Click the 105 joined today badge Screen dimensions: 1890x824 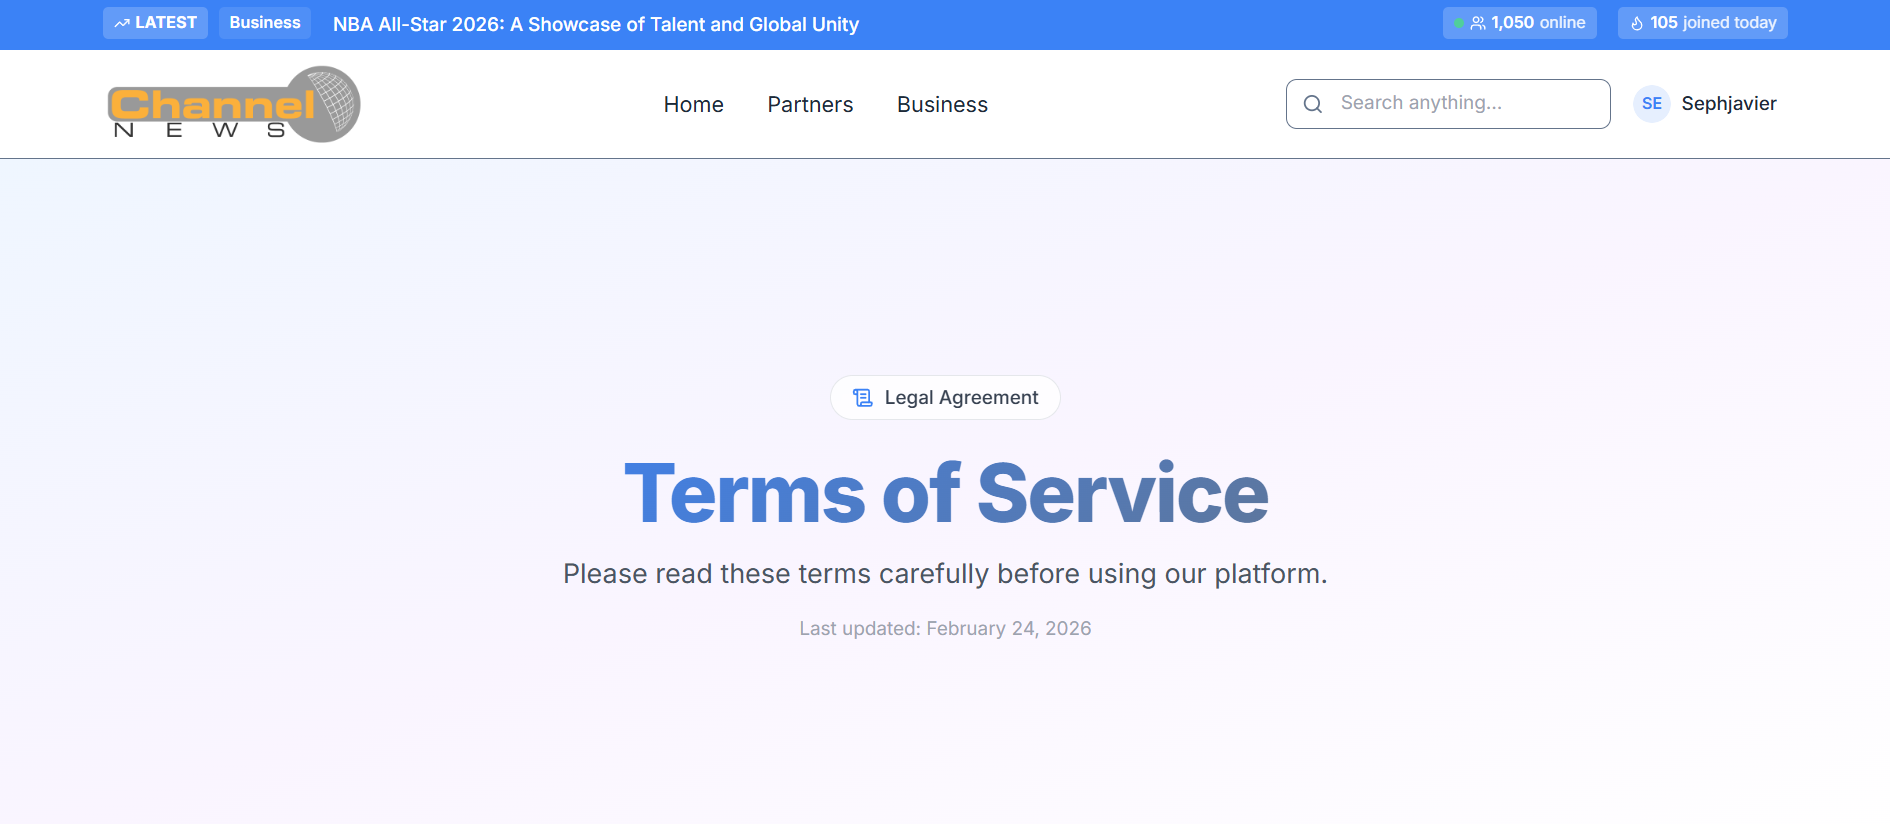pyautogui.click(x=1702, y=23)
